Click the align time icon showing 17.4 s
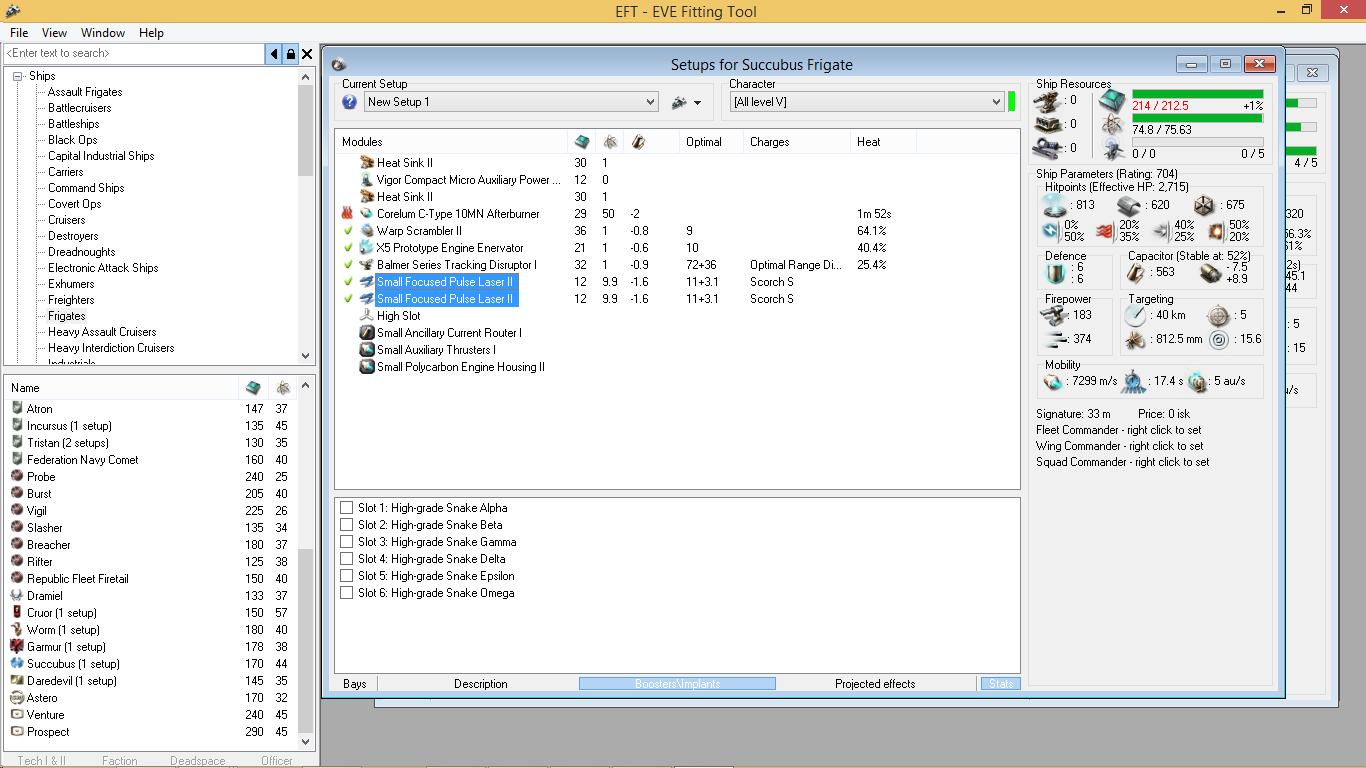The width and height of the screenshot is (1366, 768). tap(1133, 381)
